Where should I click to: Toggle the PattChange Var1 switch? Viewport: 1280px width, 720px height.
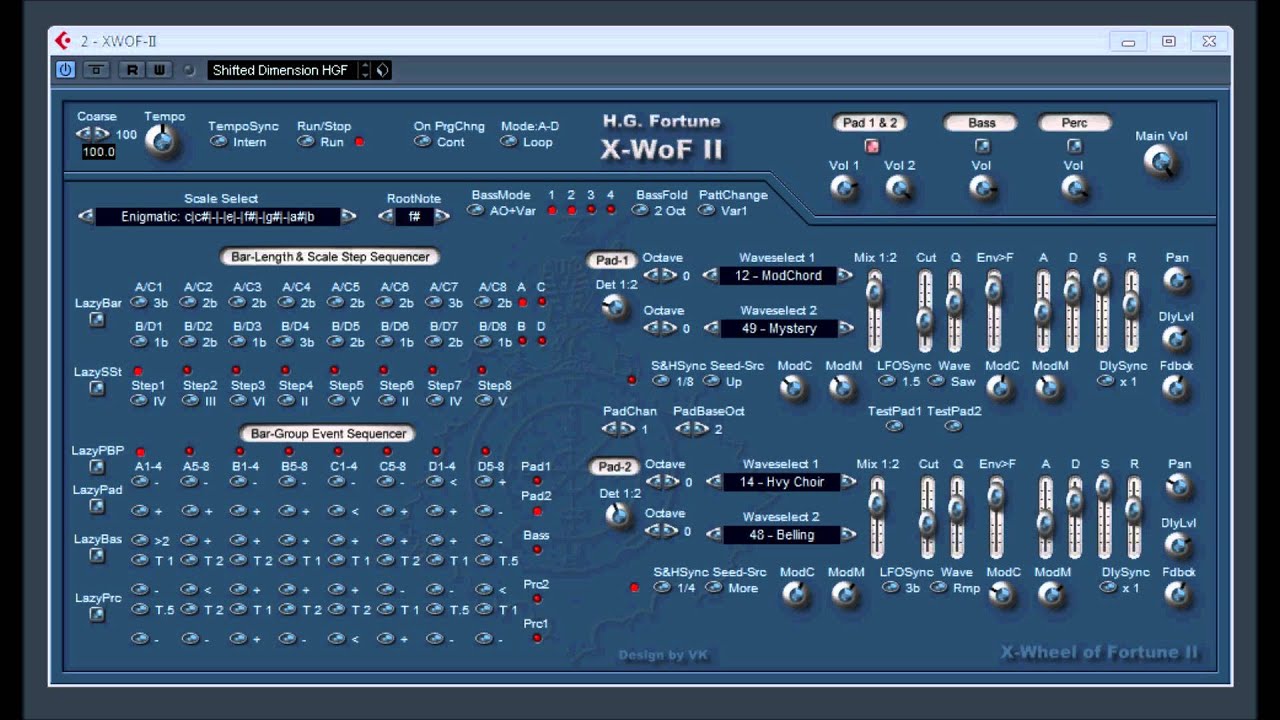707,211
